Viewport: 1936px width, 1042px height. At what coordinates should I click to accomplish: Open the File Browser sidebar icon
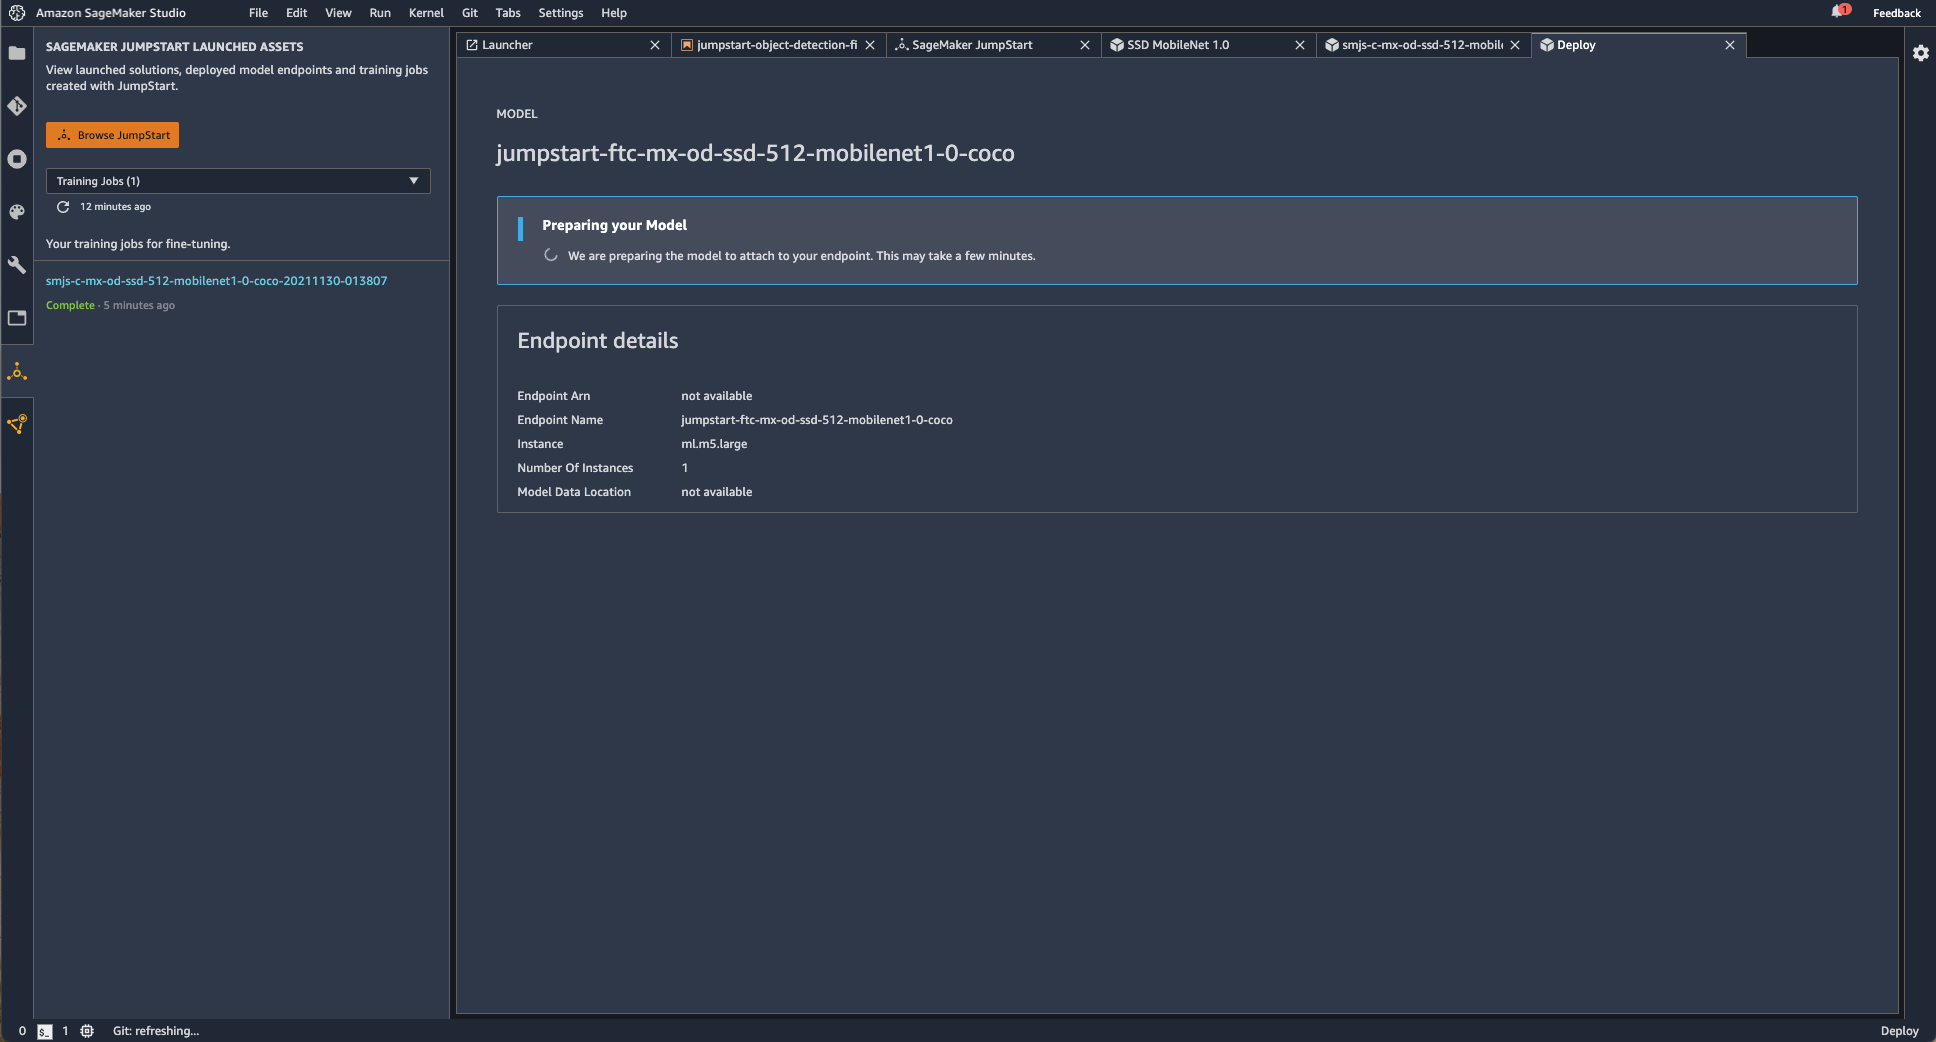pos(17,53)
